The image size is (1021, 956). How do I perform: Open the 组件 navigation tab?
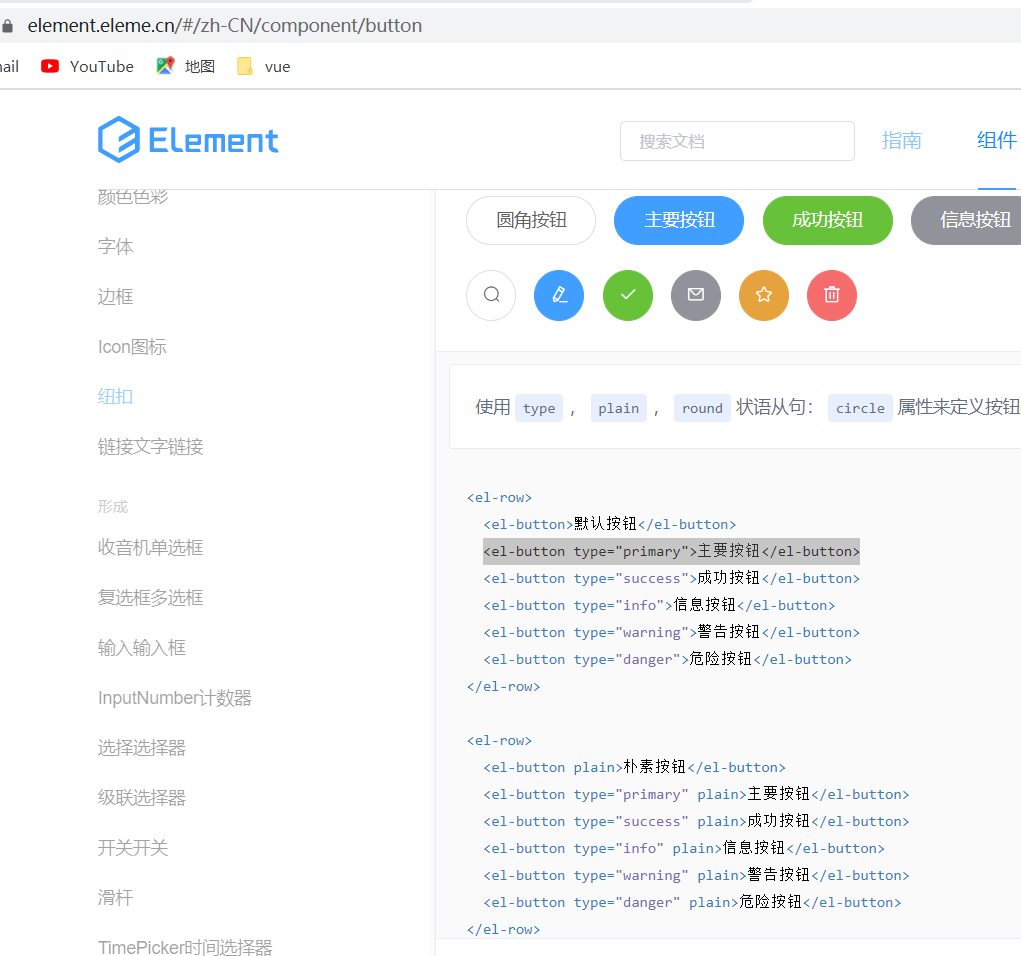coord(997,140)
